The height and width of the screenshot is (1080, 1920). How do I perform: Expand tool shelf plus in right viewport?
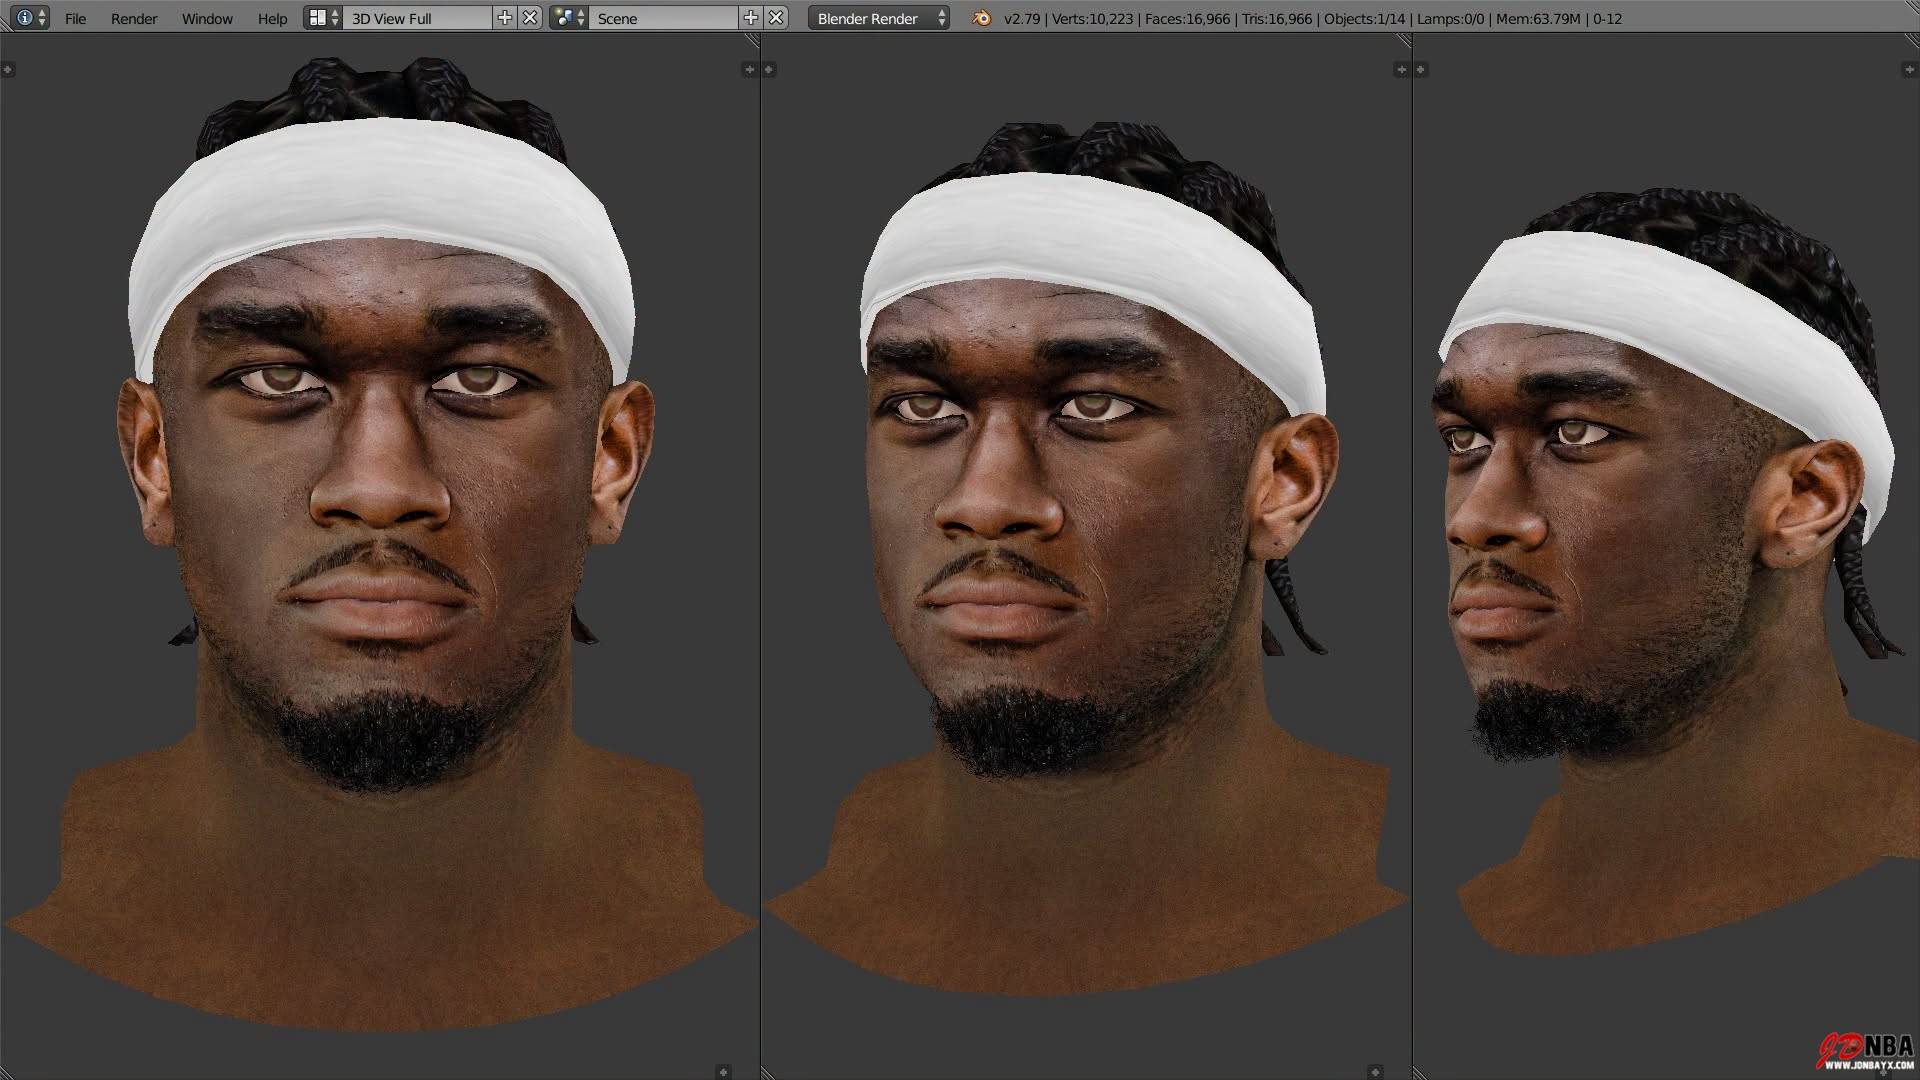click(1421, 70)
